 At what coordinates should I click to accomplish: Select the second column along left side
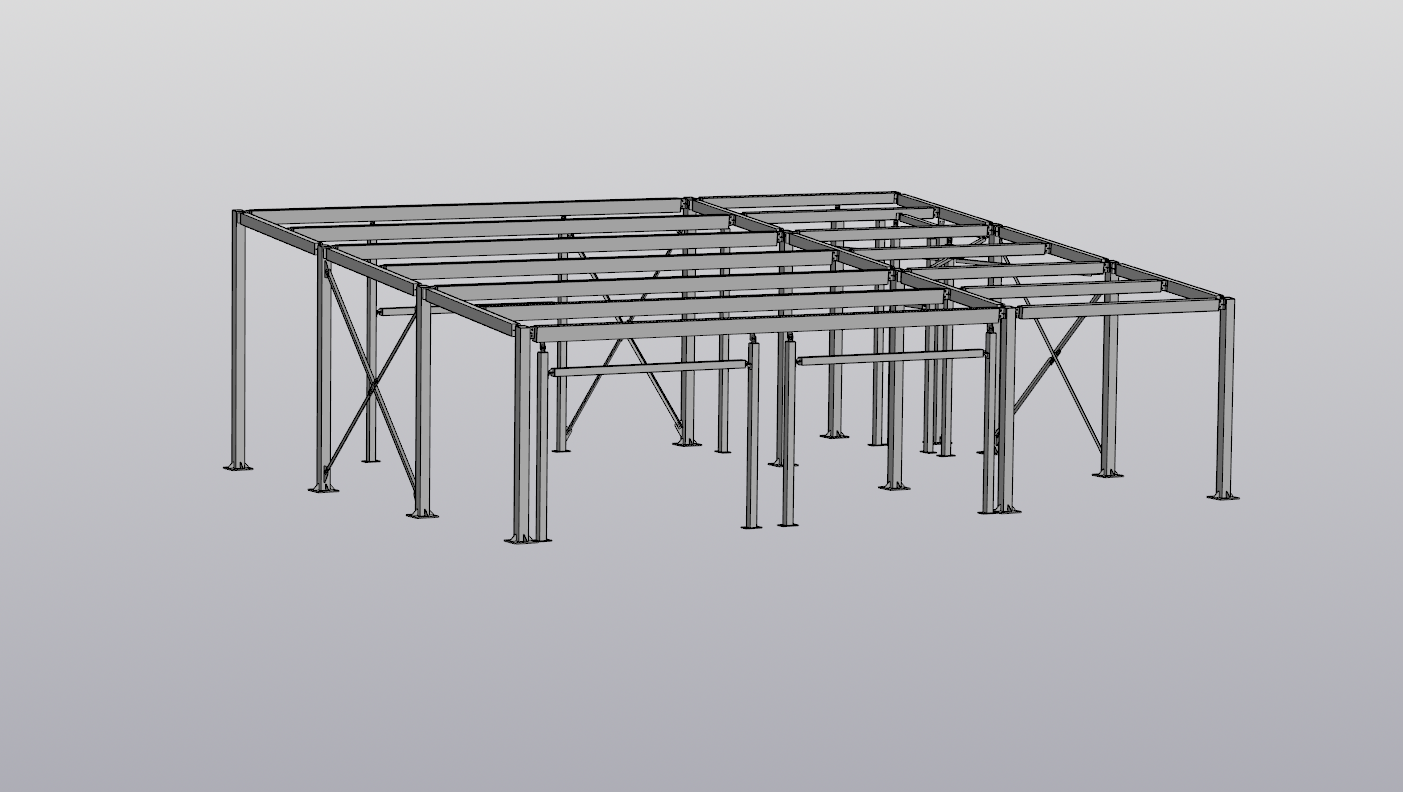click(323, 380)
